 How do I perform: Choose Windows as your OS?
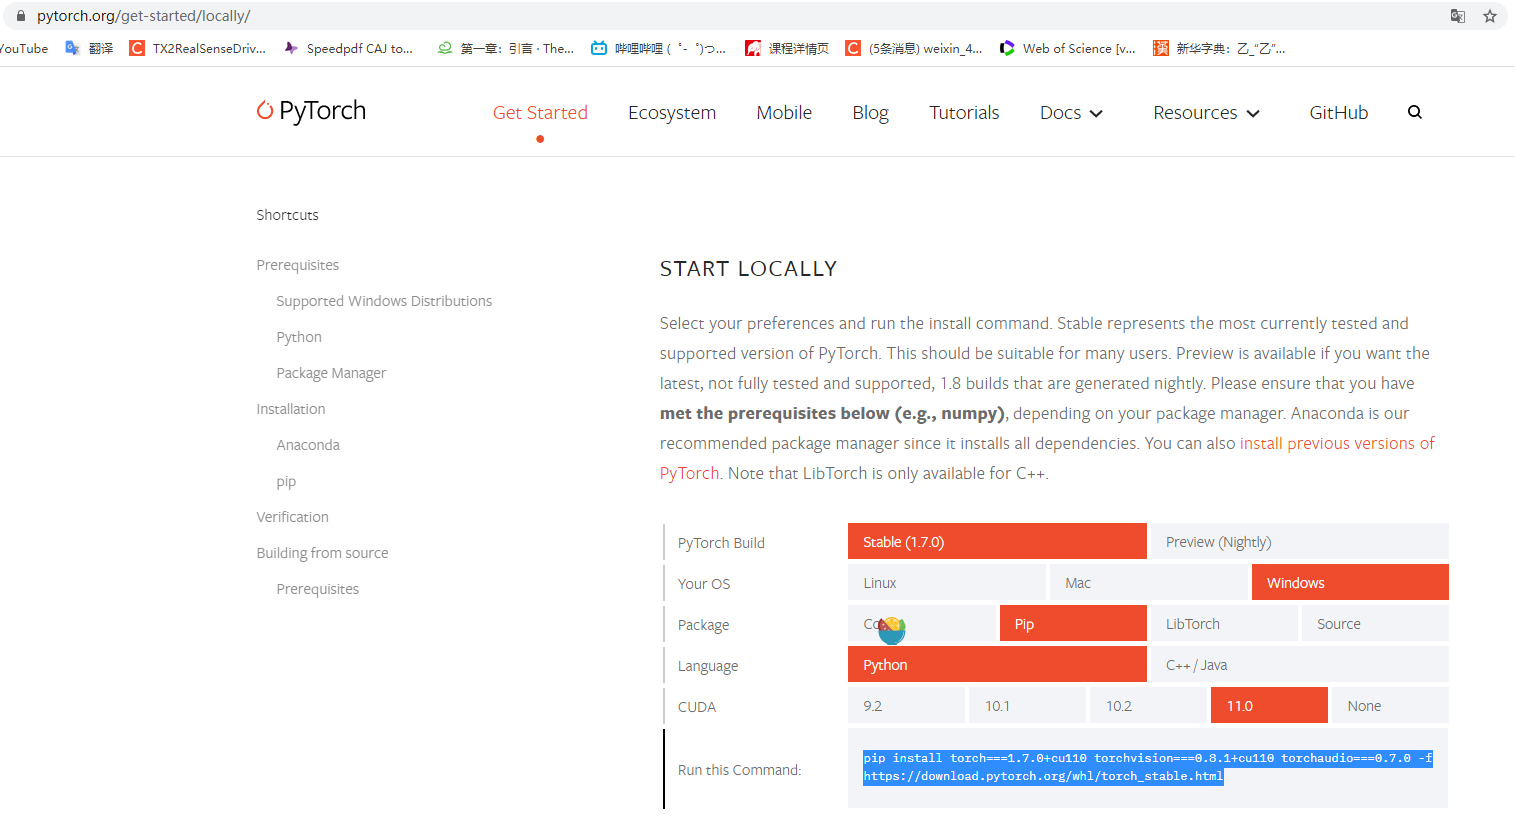coord(1350,582)
